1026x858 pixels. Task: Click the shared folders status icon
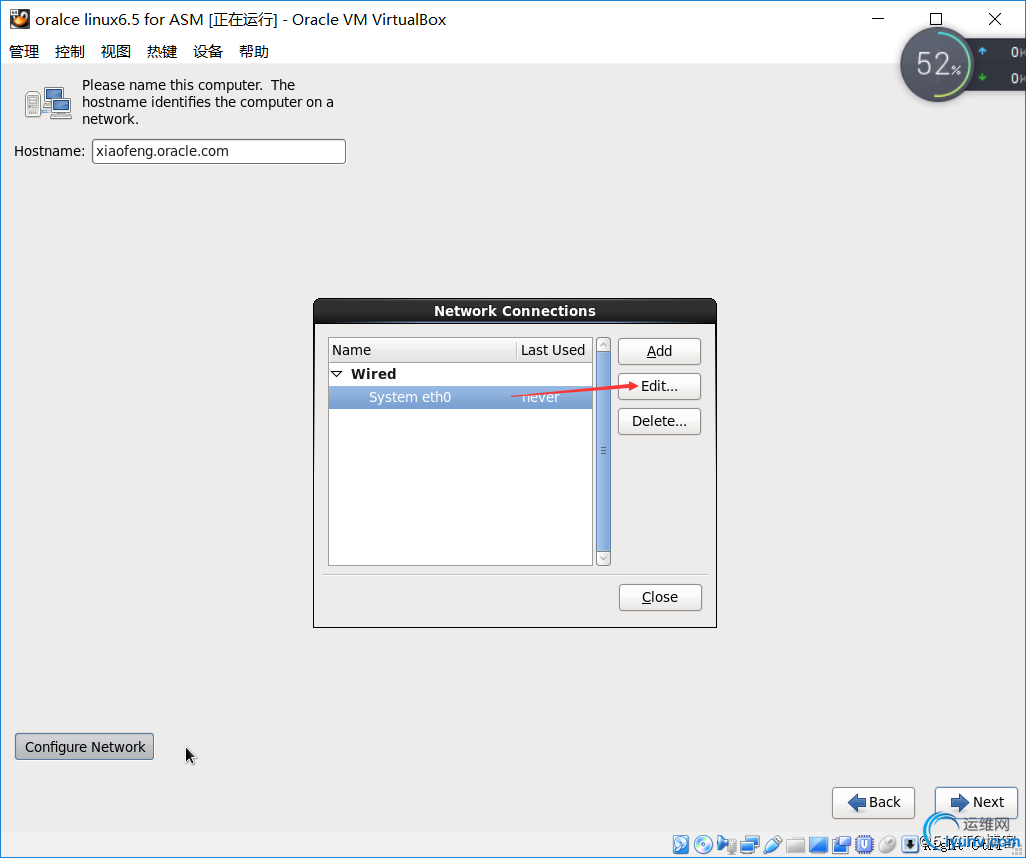(x=796, y=844)
